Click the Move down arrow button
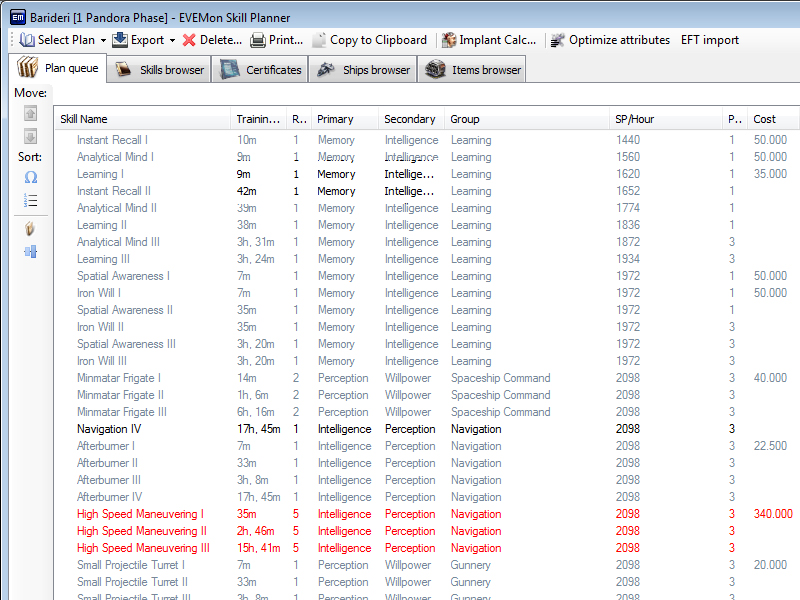The image size is (800, 600). point(31,136)
